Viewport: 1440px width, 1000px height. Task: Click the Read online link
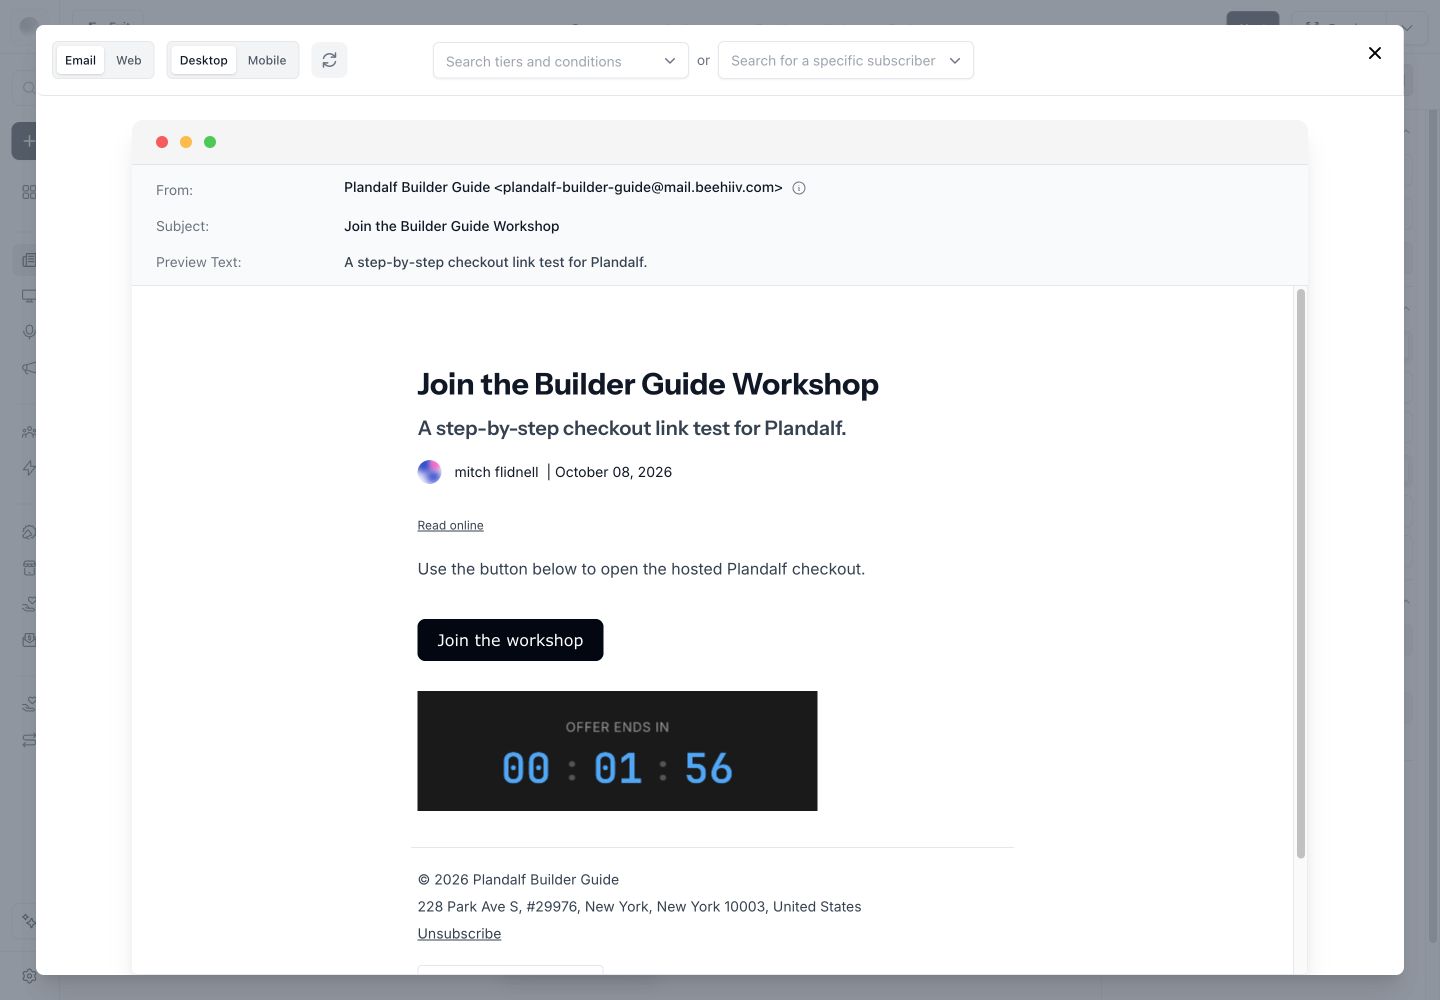(450, 525)
